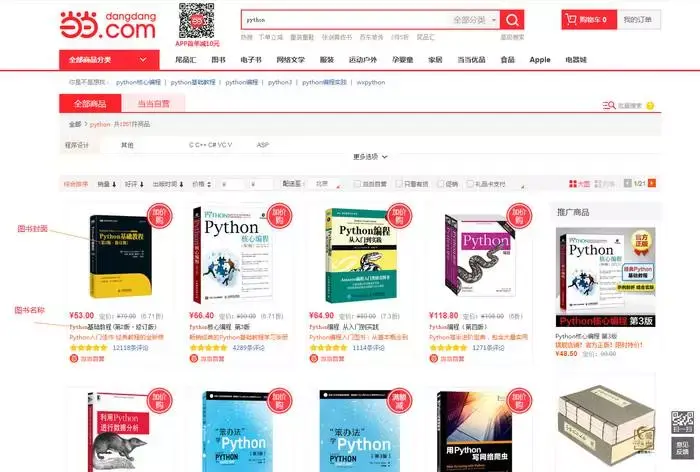Click the red search magnifier button
Screen dimensions: 700x472
(x=512, y=20)
